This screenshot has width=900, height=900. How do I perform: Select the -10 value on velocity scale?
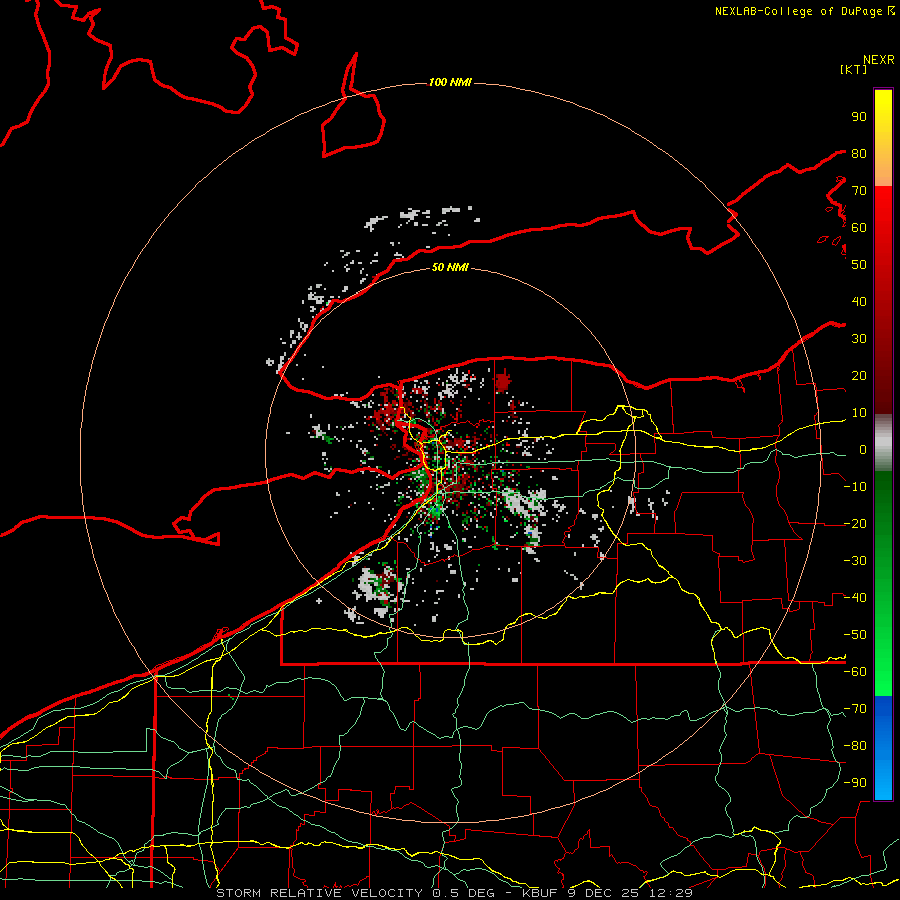tap(855, 487)
